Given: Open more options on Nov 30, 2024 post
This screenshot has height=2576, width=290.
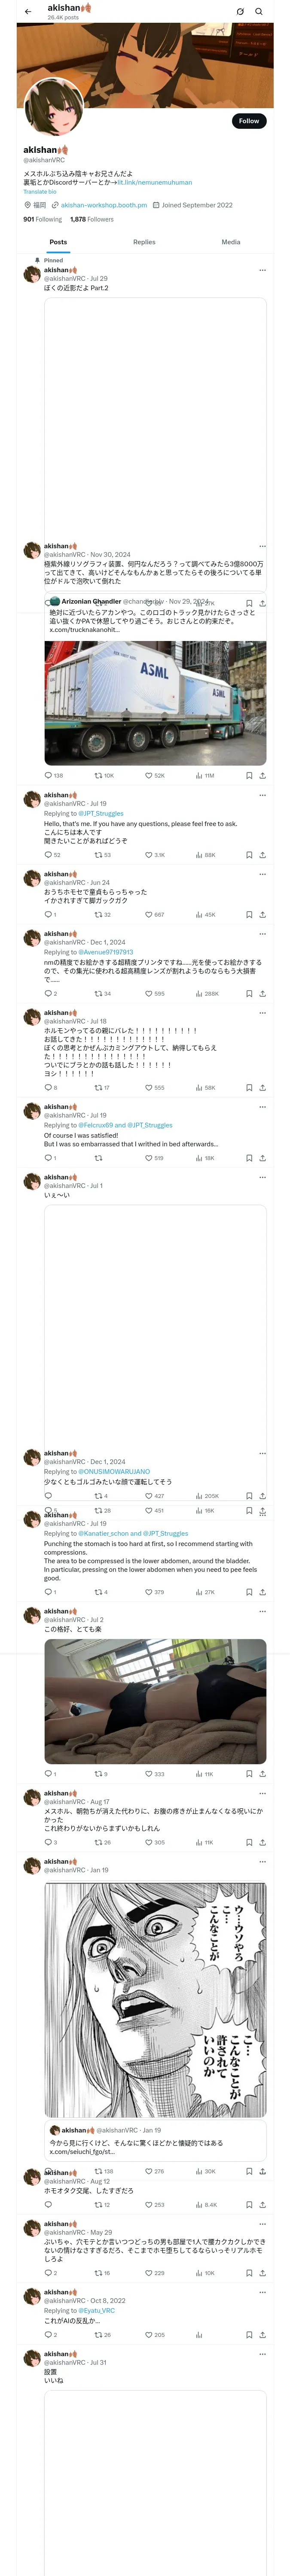Looking at the screenshot, I should 262,546.
